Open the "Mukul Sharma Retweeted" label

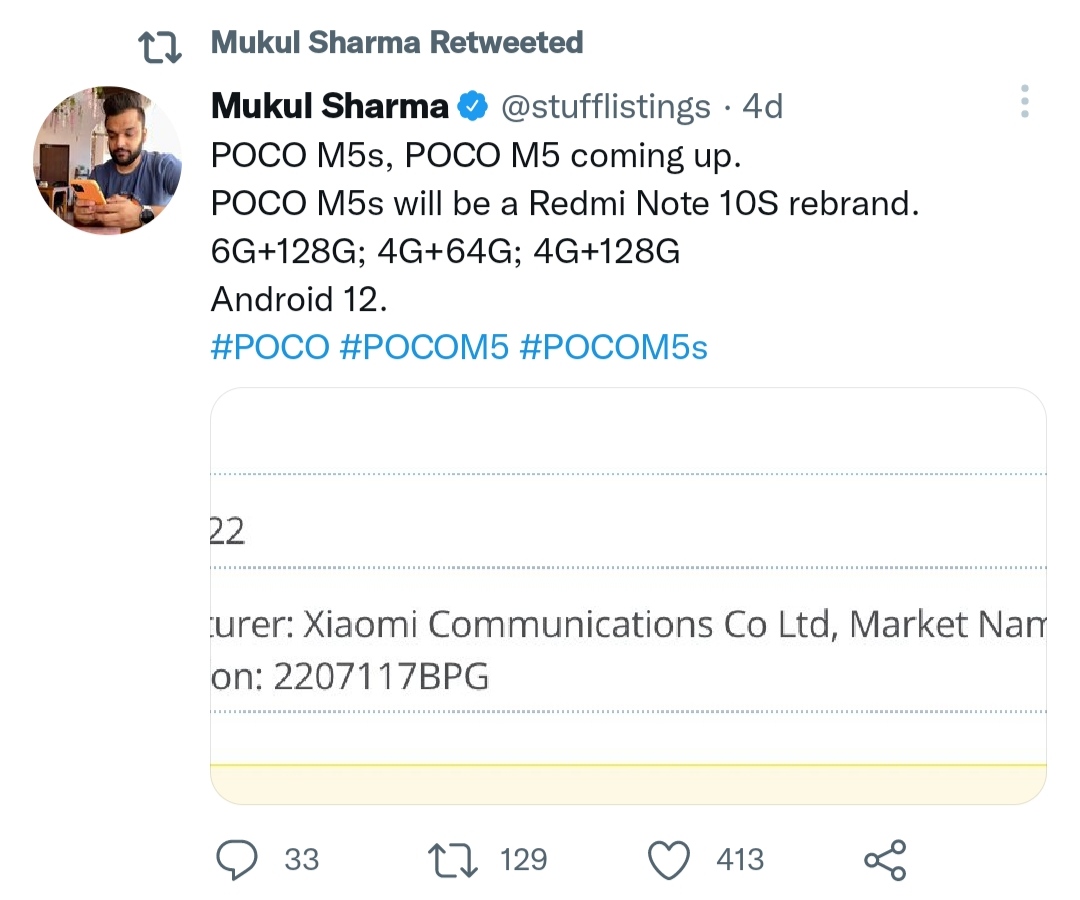pos(397,43)
